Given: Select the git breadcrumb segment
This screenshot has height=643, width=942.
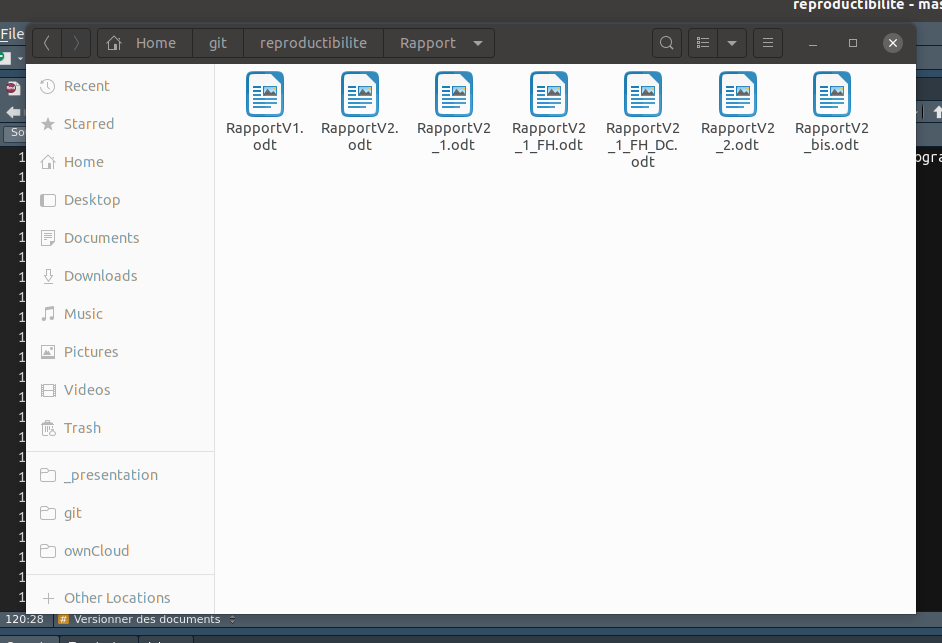Looking at the screenshot, I should click(x=218, y=43).
